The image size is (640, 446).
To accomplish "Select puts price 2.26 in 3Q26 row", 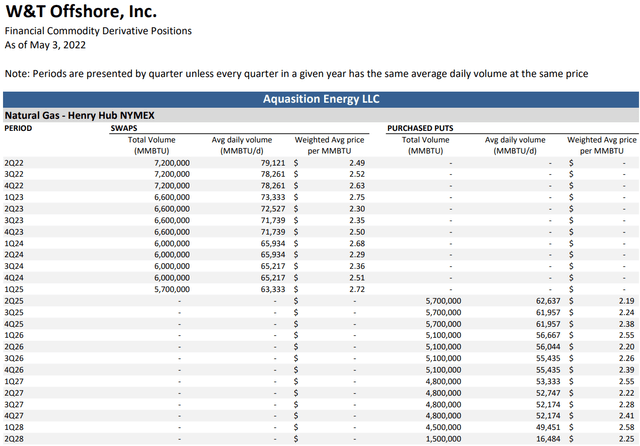I will point(626,358).
